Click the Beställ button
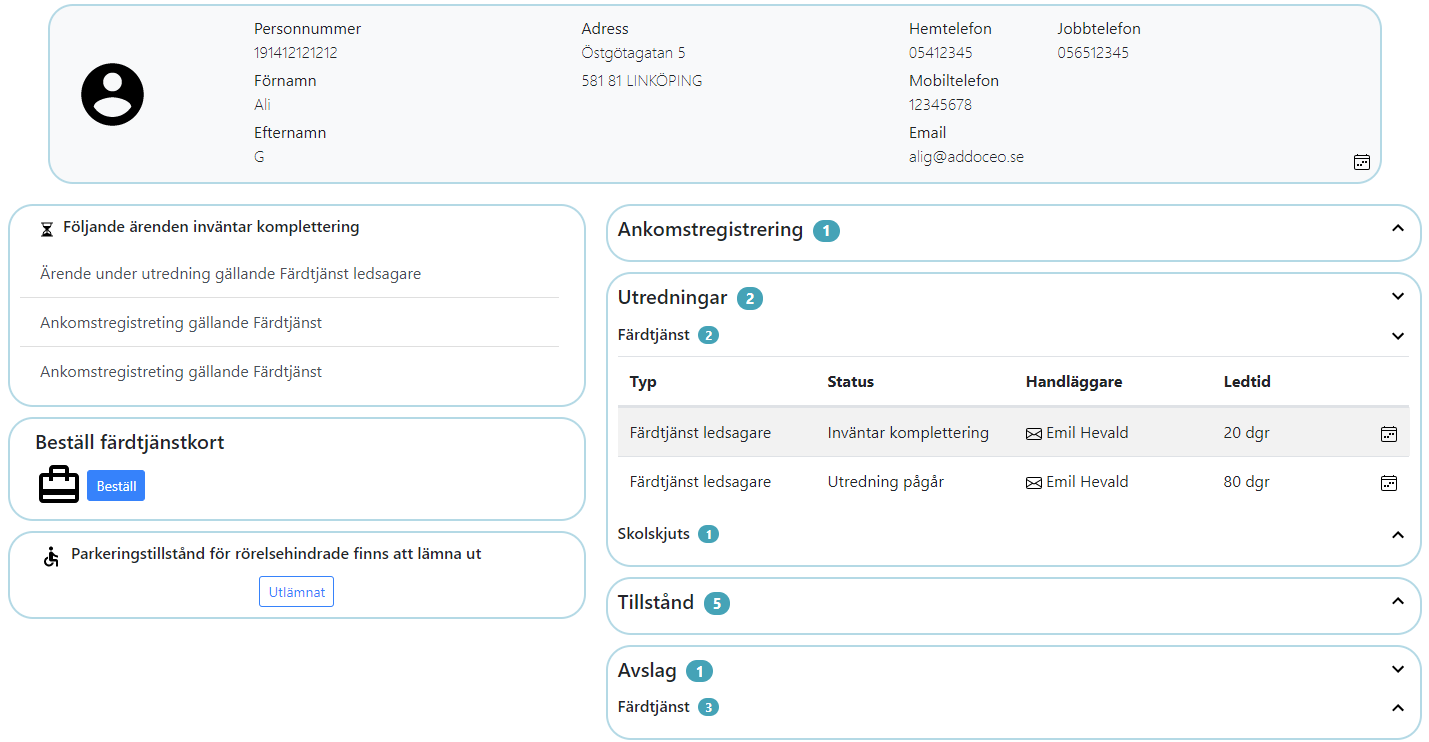 click(116, 486)
